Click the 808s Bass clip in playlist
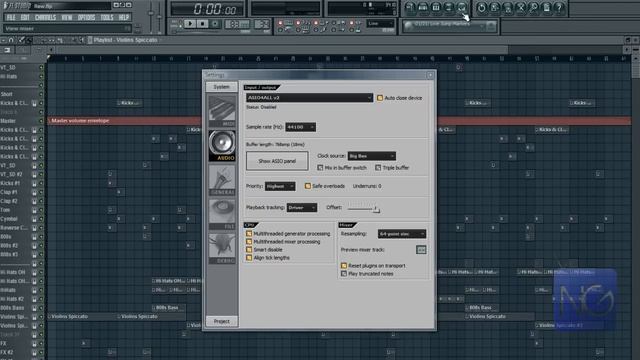 click(x=169, y=308)
